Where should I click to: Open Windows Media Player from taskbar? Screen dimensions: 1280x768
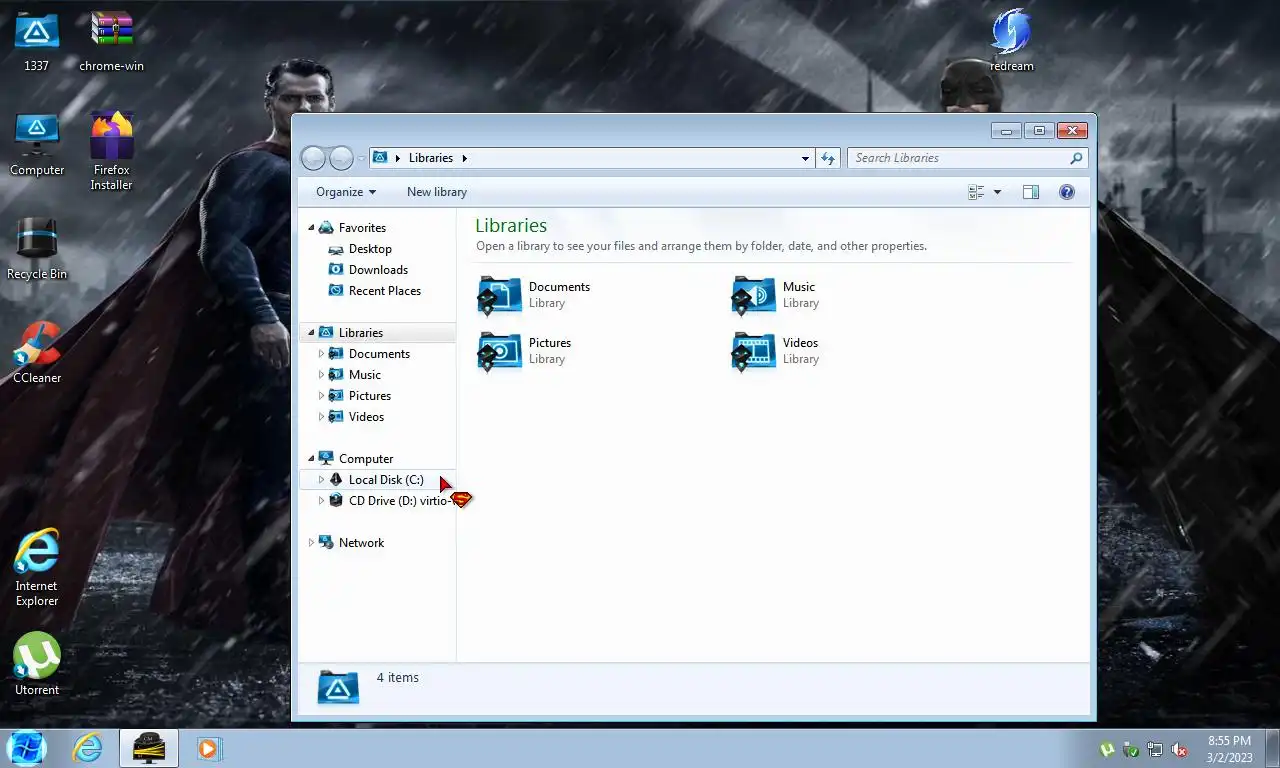point(208,748)
